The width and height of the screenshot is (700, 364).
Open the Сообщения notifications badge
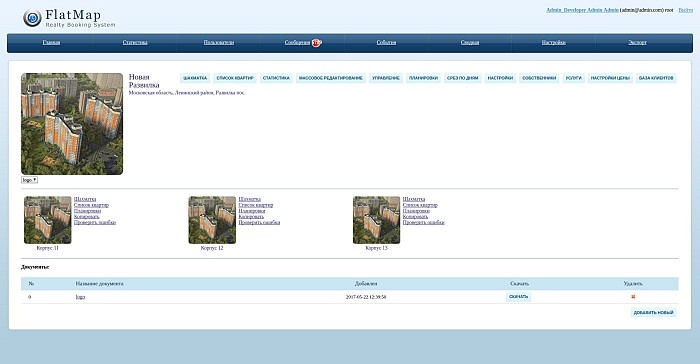tap(317, 42)
